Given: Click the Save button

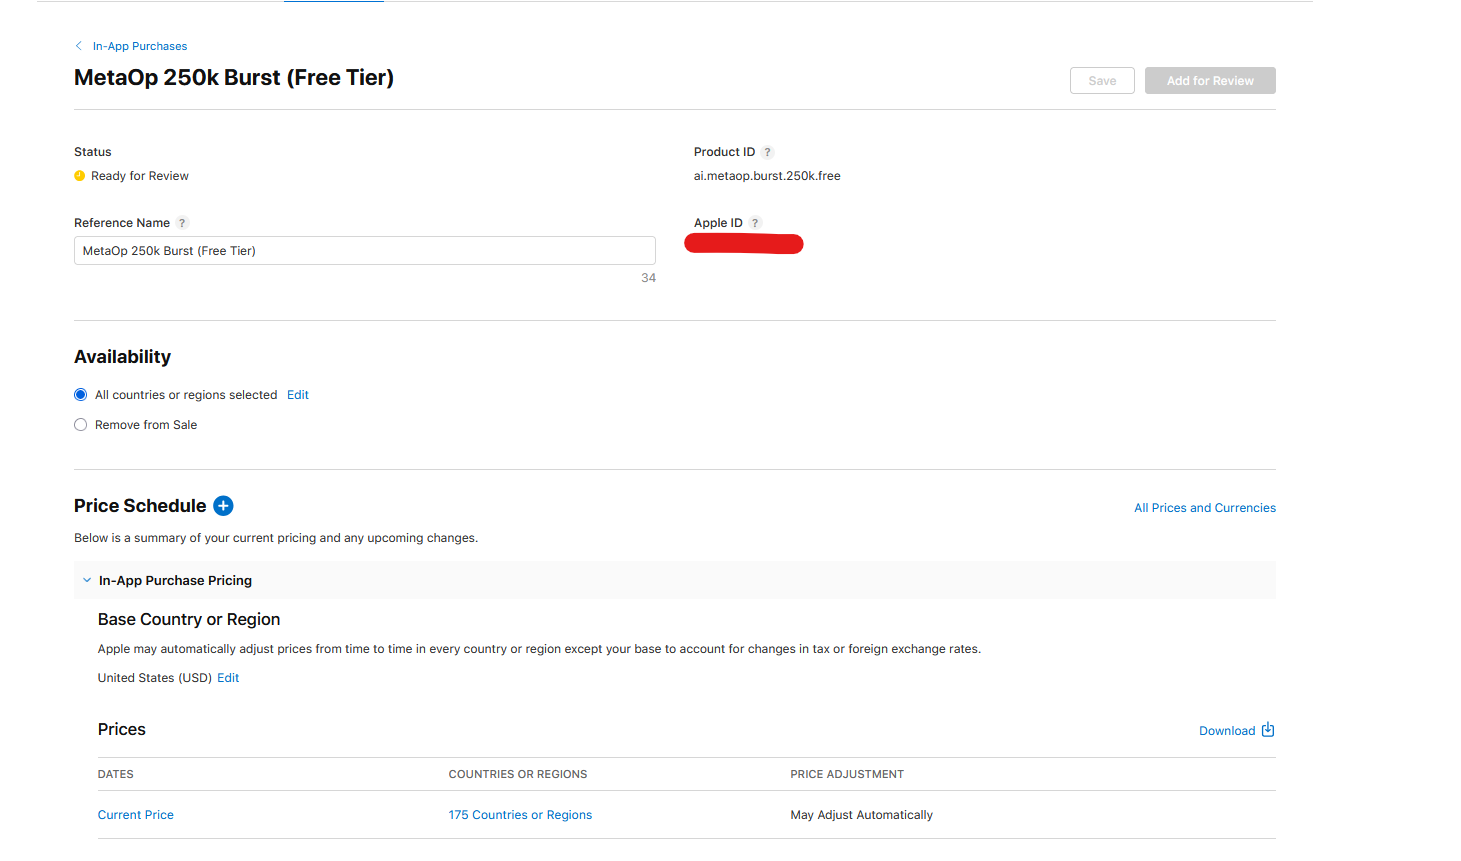Looking at the screenshot, I should (1102, 81).
